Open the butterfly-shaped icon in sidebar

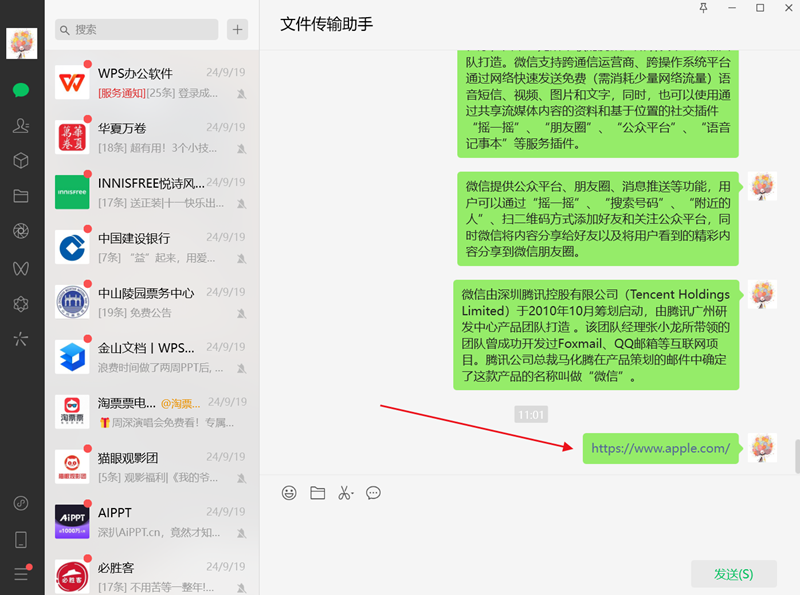click(21, 268)
